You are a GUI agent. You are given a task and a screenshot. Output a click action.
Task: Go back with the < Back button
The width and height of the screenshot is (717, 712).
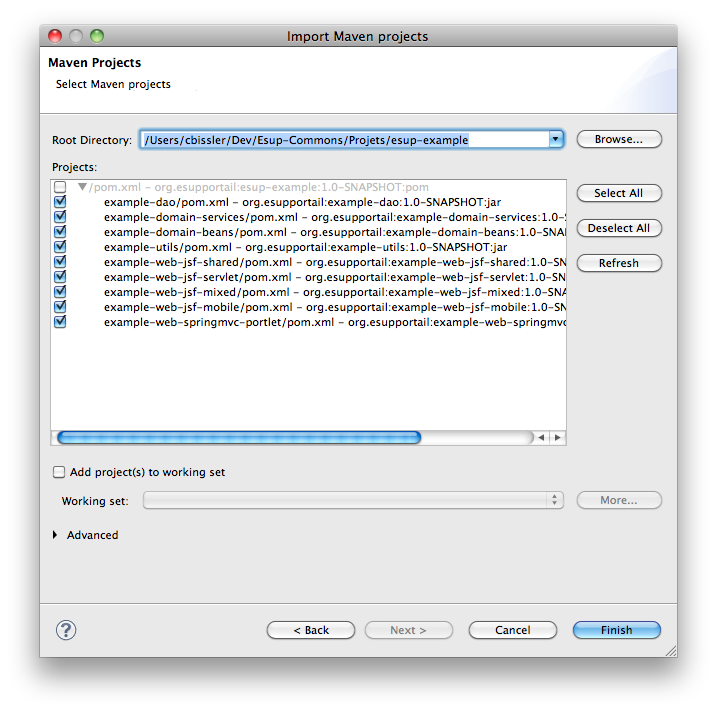click(x=311, y=630)
